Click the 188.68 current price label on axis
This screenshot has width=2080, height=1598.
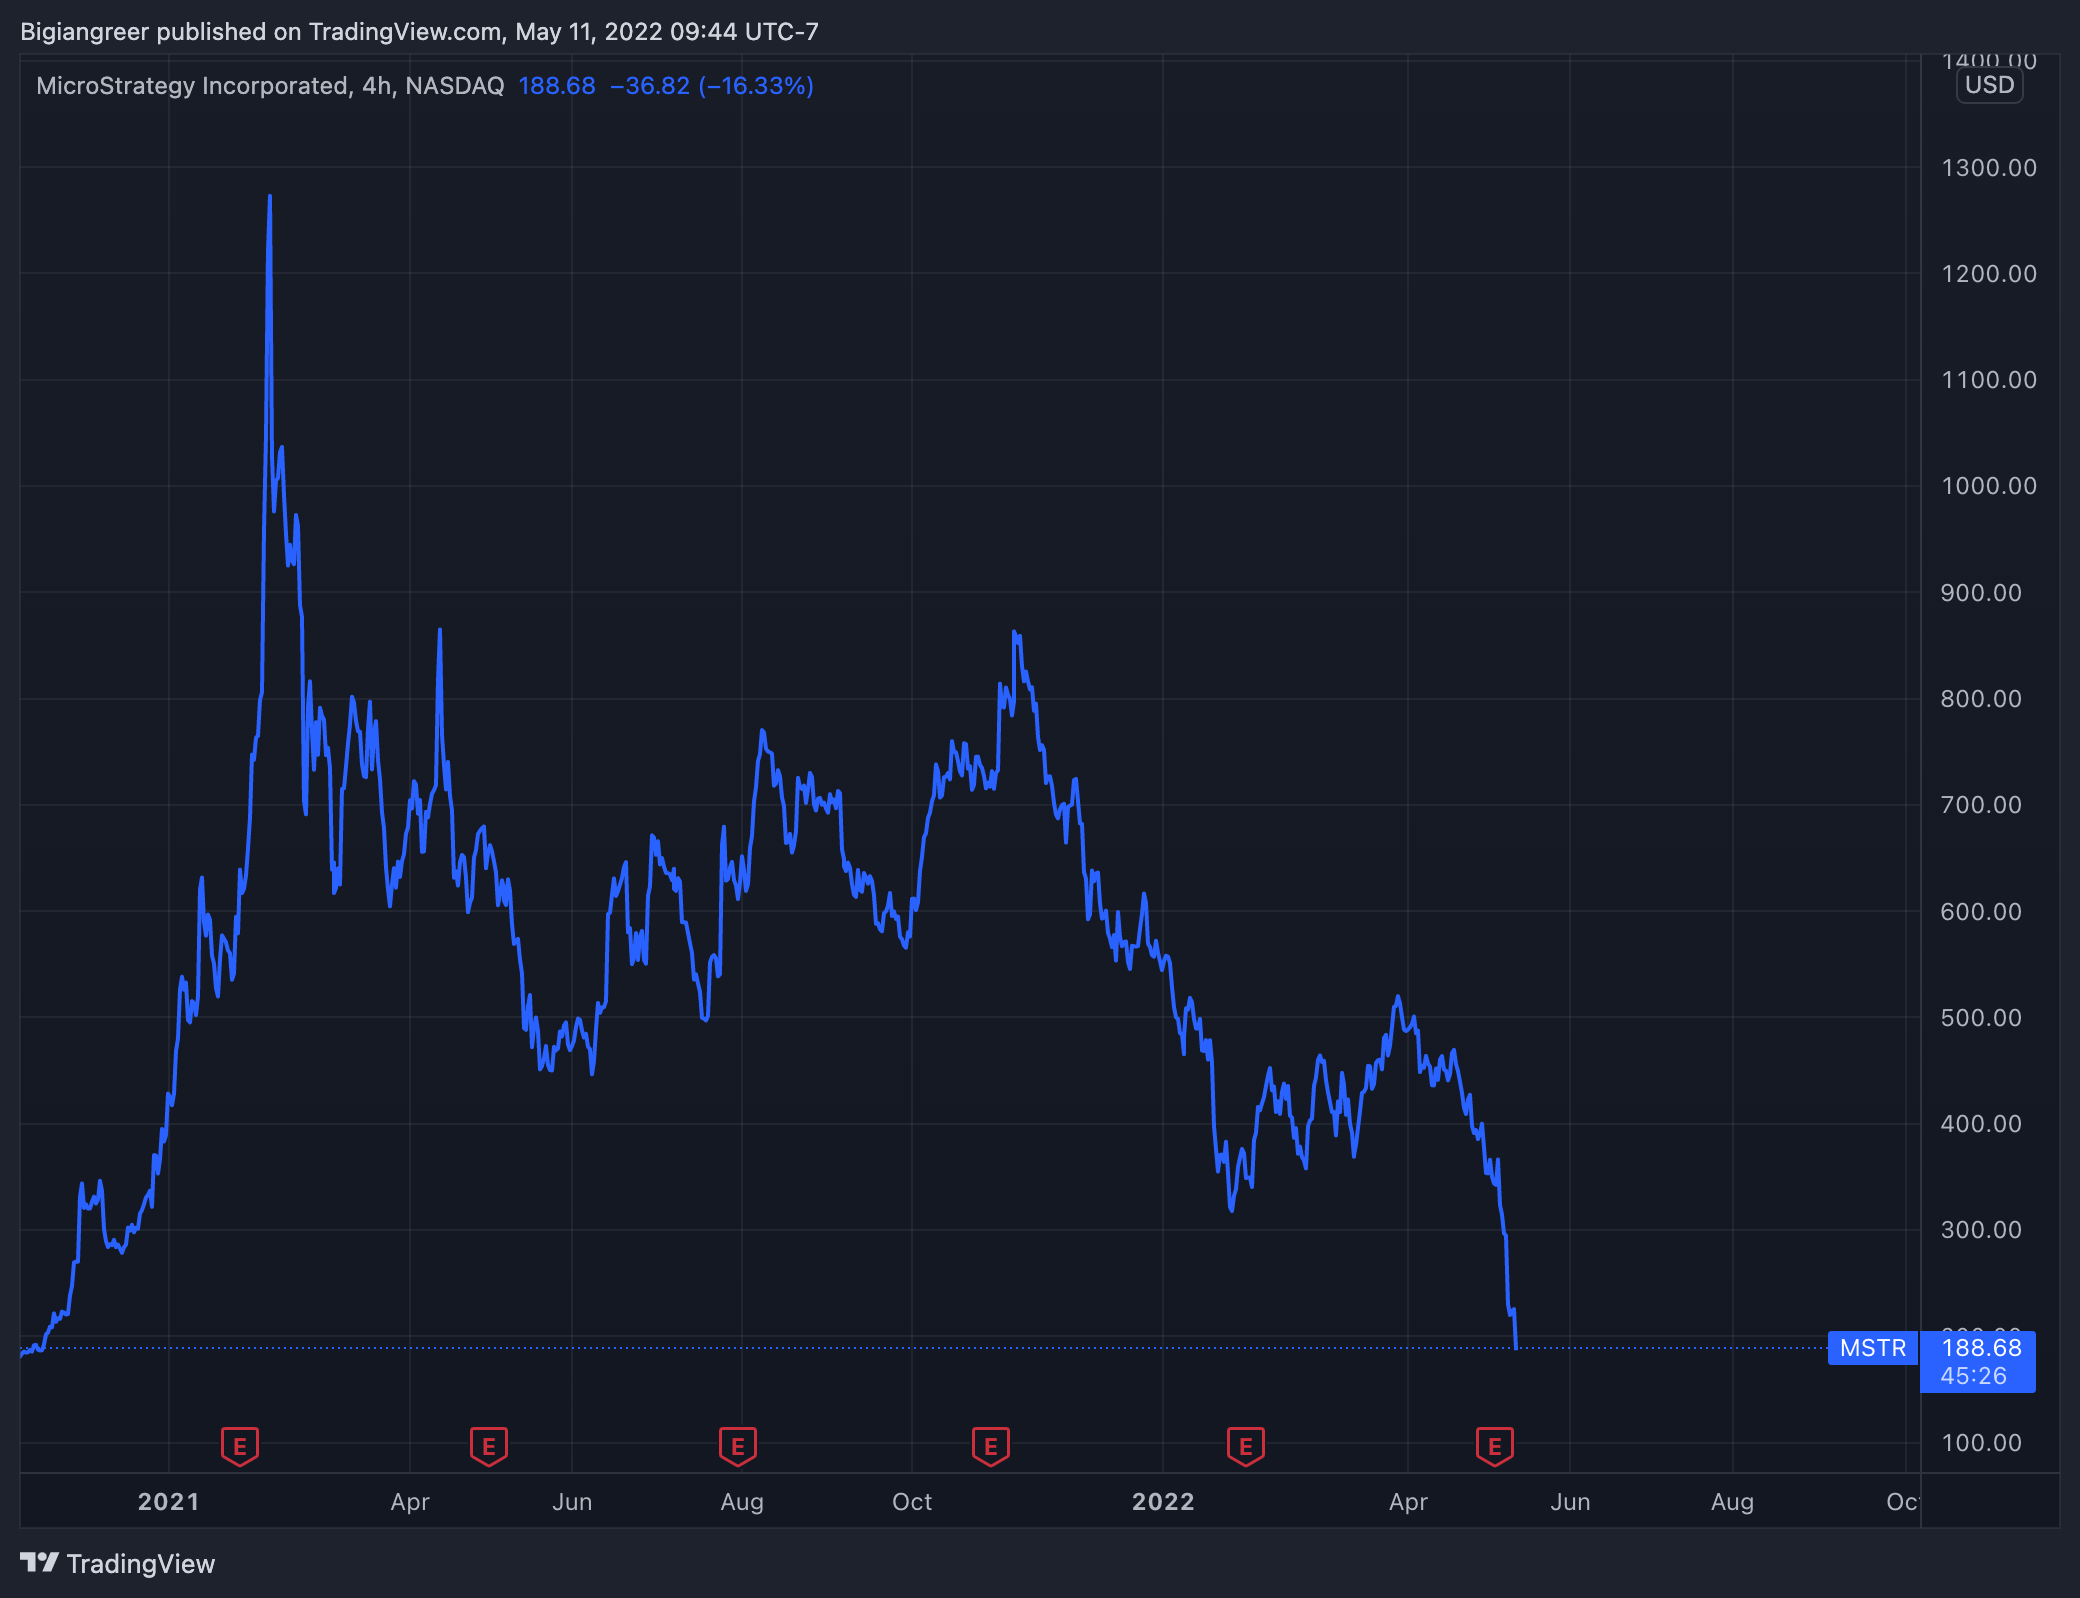coord(1981,1348)
